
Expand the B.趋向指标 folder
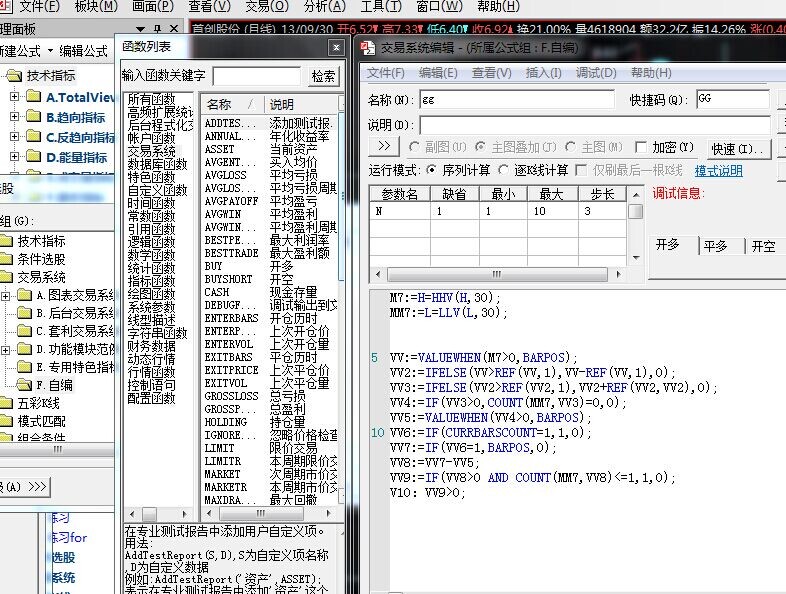15,116
